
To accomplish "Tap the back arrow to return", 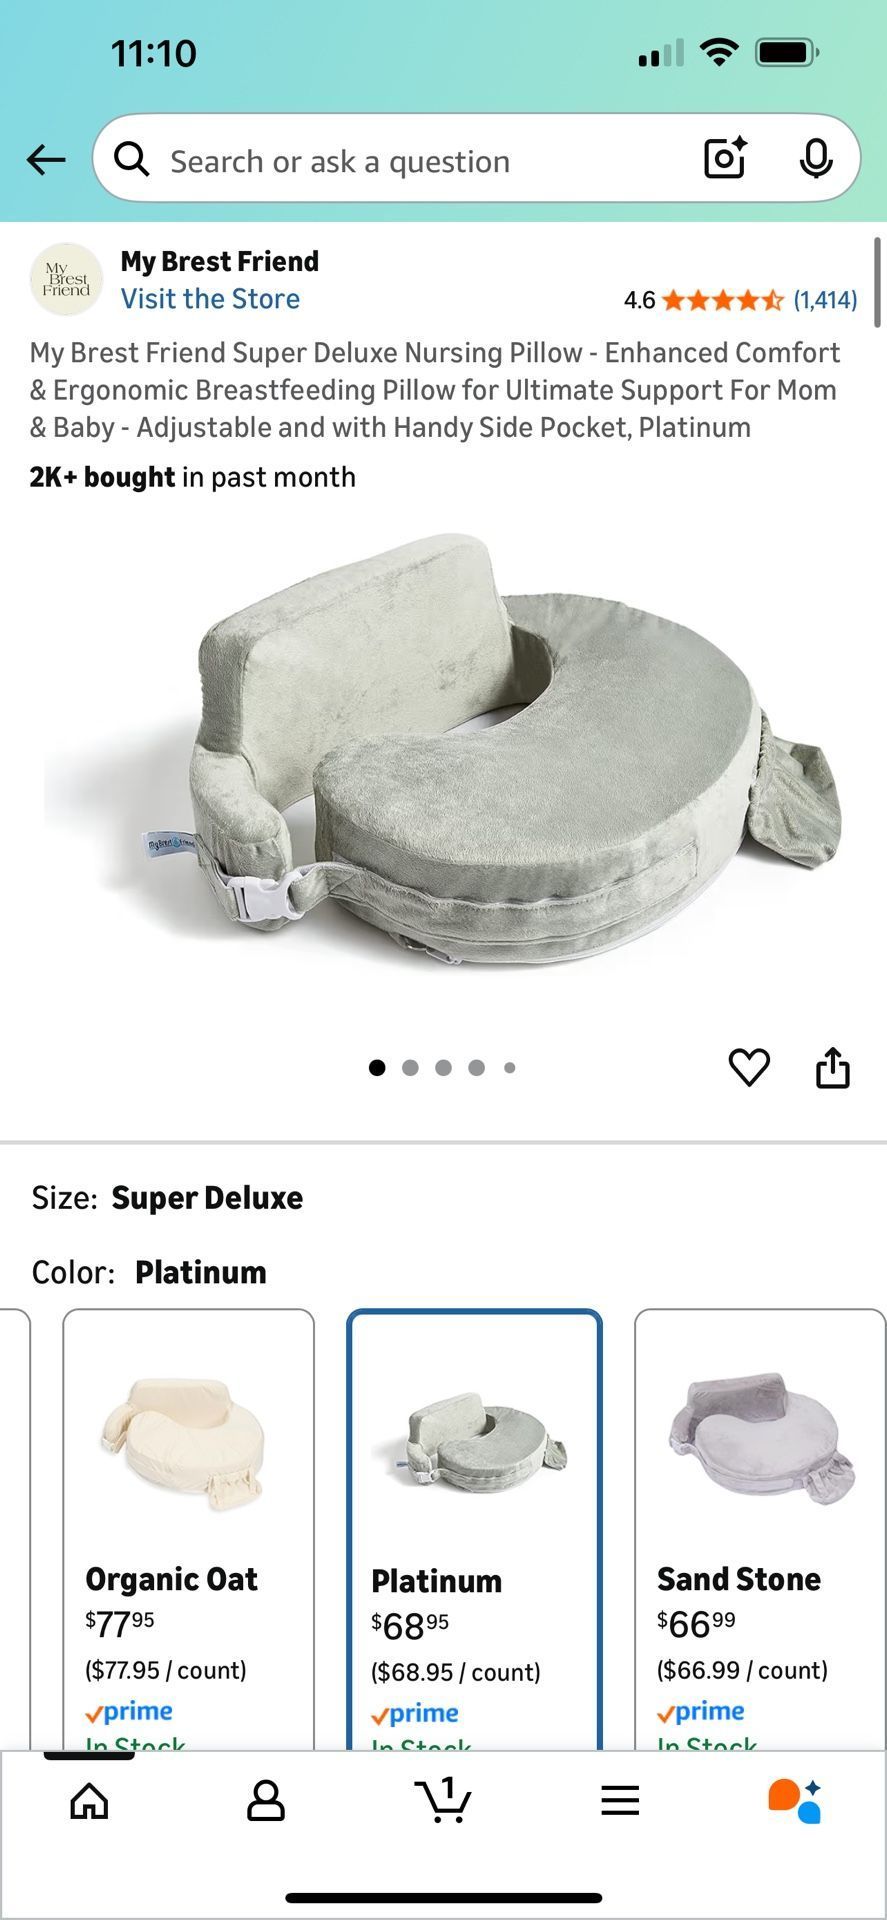I will (x=46, y=159).
